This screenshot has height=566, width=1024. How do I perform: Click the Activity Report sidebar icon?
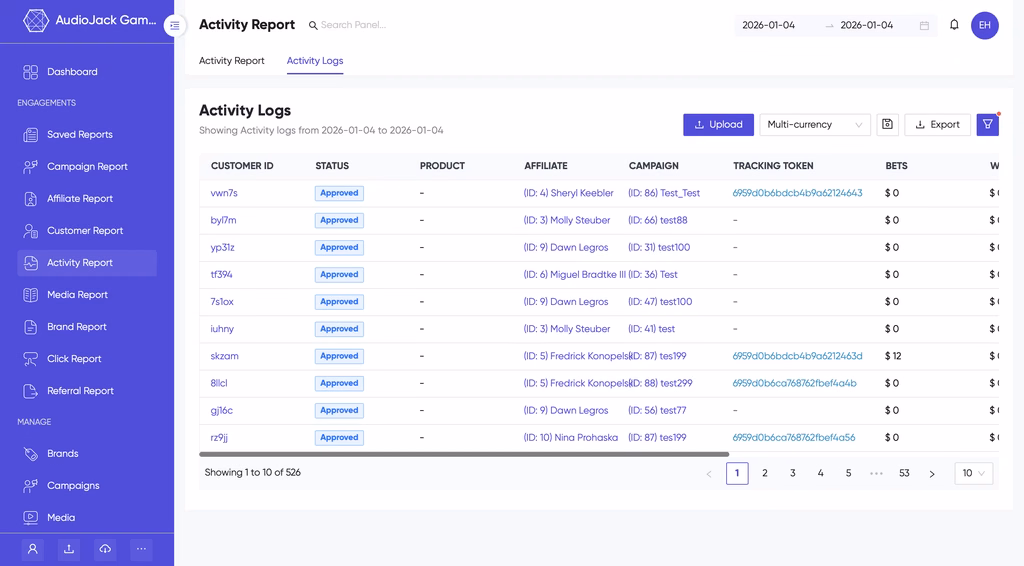31,262
